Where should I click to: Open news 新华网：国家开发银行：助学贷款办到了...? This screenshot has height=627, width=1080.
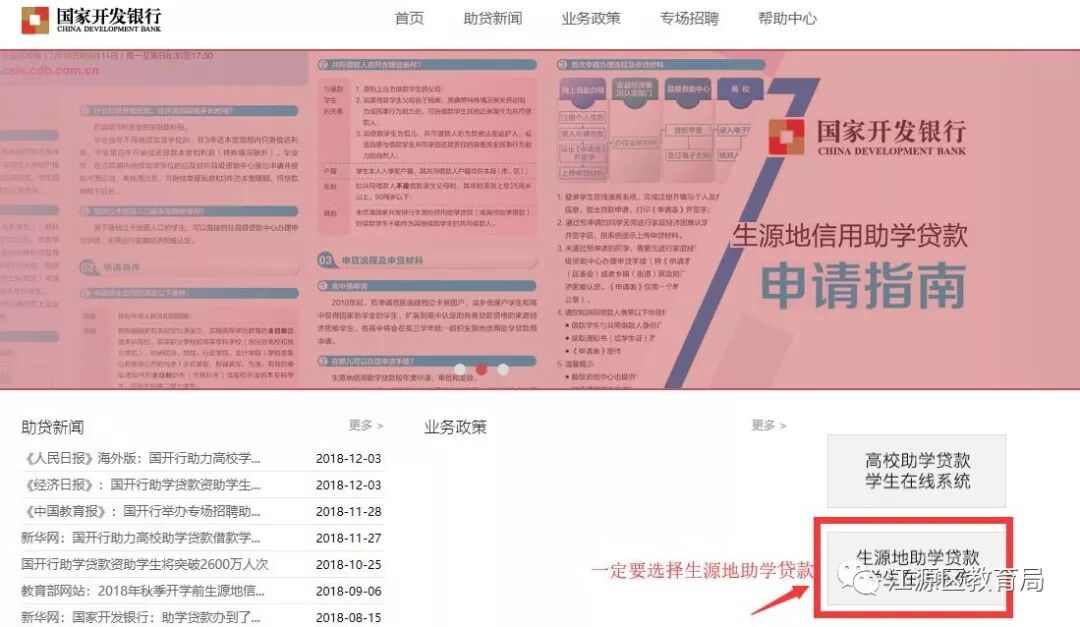(141, 617)
